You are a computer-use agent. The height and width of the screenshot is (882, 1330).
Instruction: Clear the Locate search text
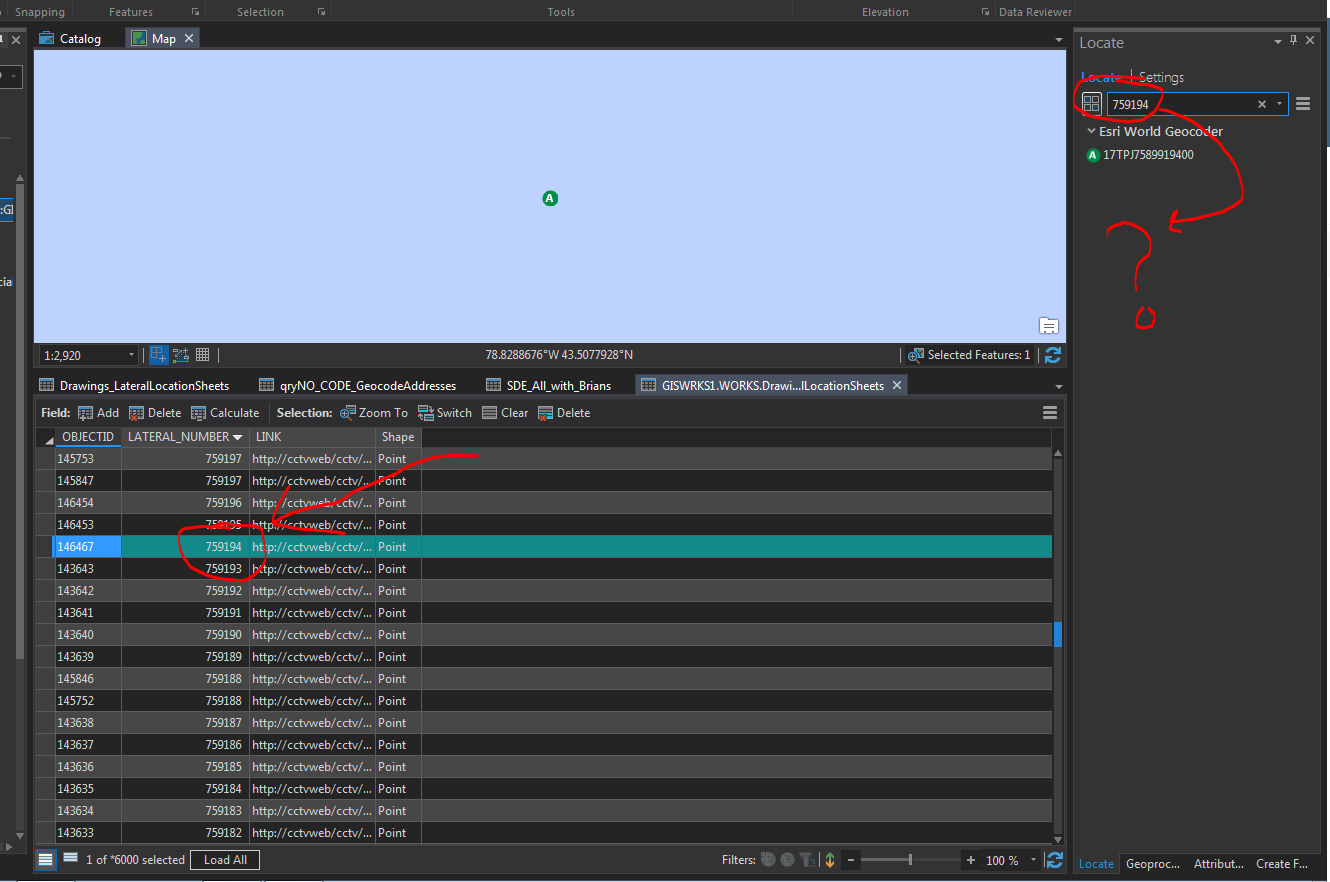[1262, 104]
